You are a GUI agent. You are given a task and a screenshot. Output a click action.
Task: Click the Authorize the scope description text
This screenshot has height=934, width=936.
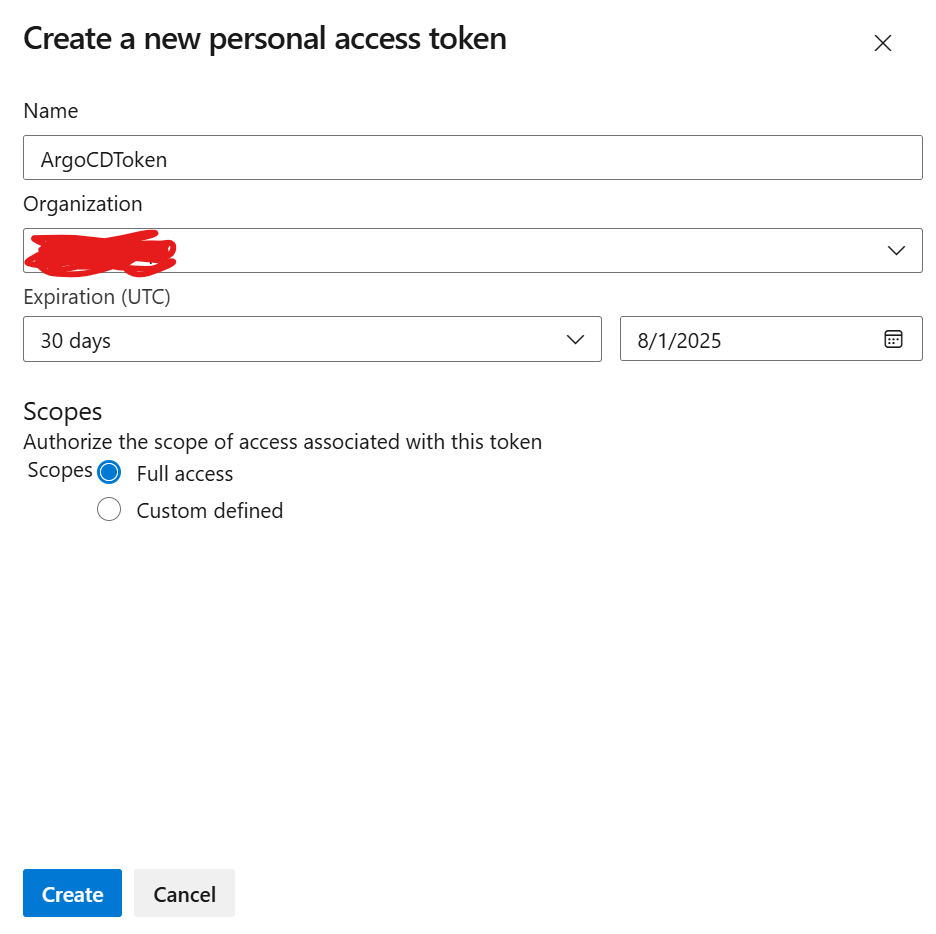pos(282,442)
